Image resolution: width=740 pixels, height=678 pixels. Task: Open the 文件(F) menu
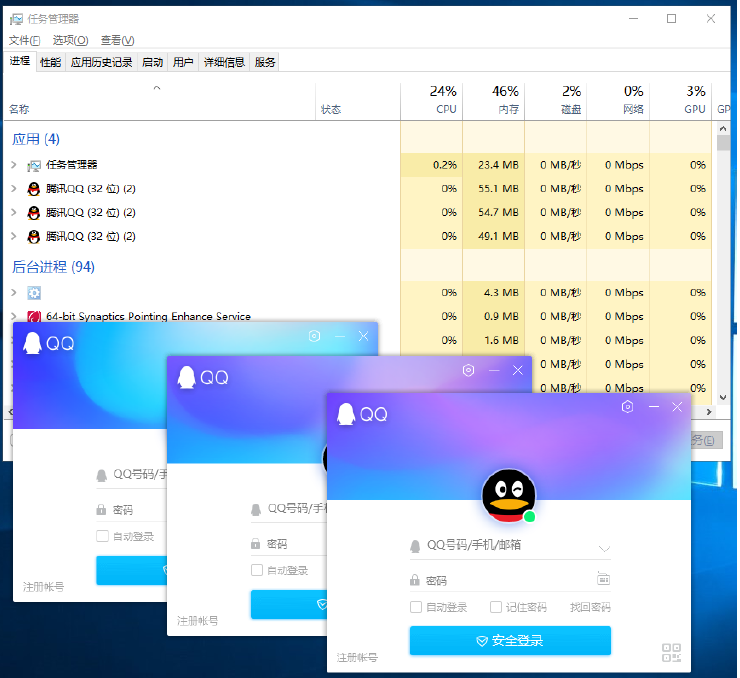point(25,40)
